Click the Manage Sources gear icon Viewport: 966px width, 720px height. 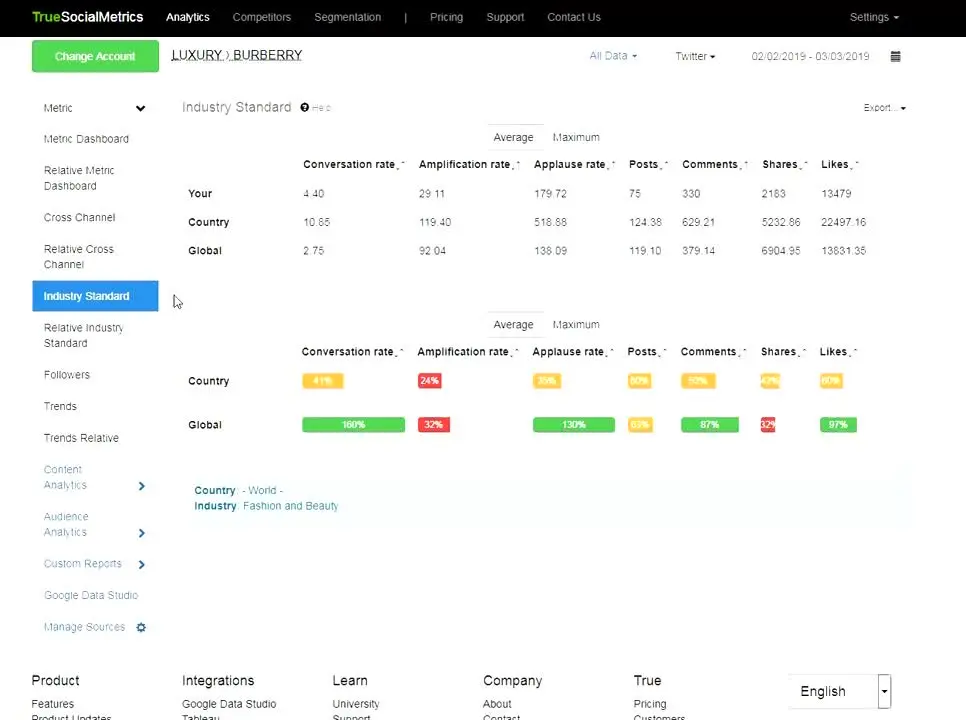tap(141, 627)
